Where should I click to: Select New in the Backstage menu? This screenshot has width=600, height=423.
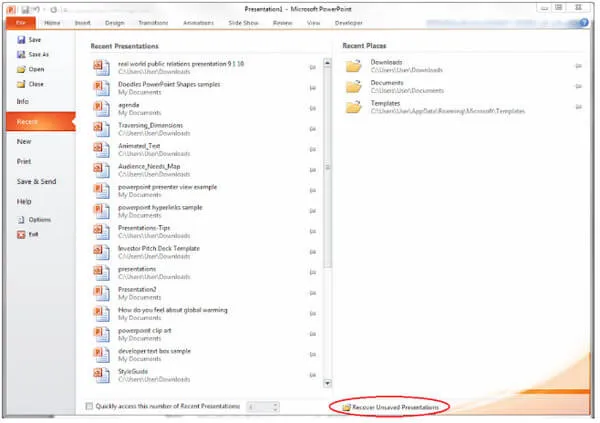pyautogui.click(x=24, y=142)
